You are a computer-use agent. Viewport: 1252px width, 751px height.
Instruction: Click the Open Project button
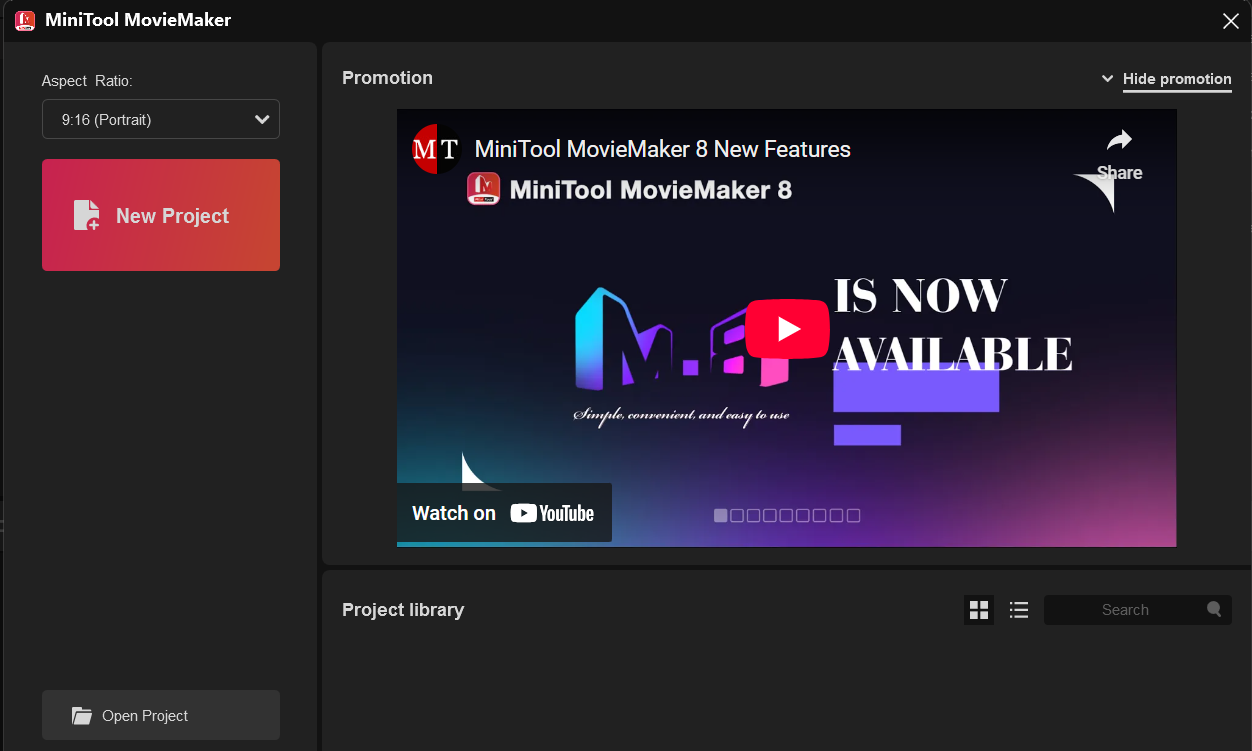161,716
